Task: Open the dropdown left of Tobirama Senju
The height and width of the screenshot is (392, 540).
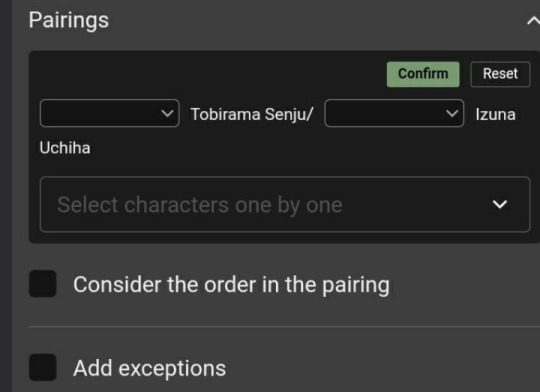Action: (110, 113)
